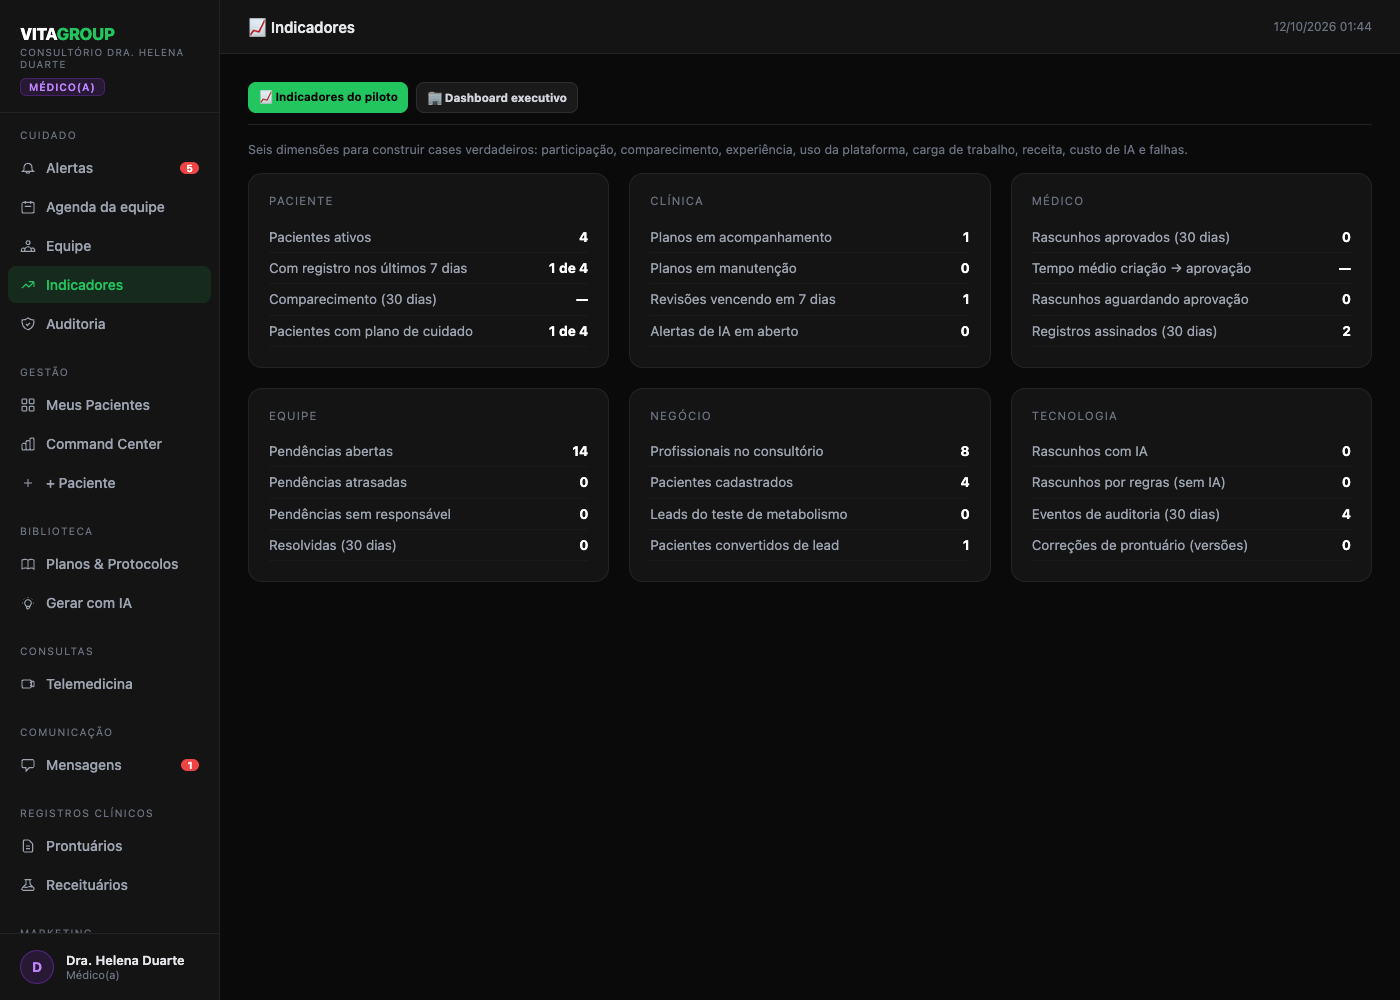Click the 'Registros assinados (30 dias)' label
1400x1000 pixels.
pos(1124,331)
